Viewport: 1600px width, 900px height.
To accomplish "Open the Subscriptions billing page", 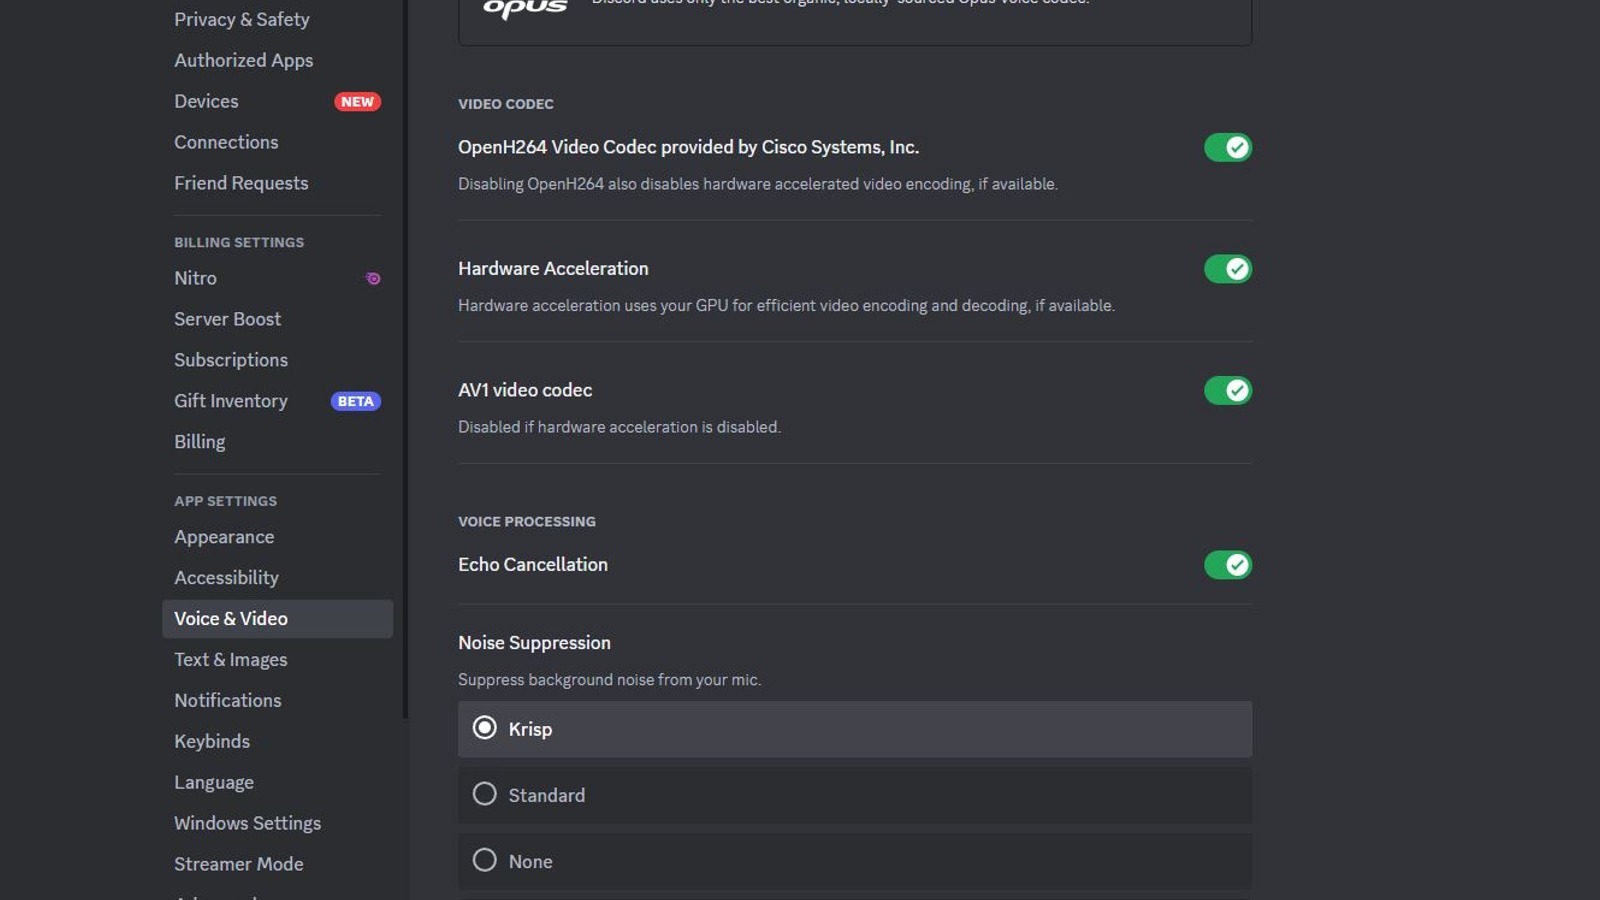I will [x=231, y=360].
